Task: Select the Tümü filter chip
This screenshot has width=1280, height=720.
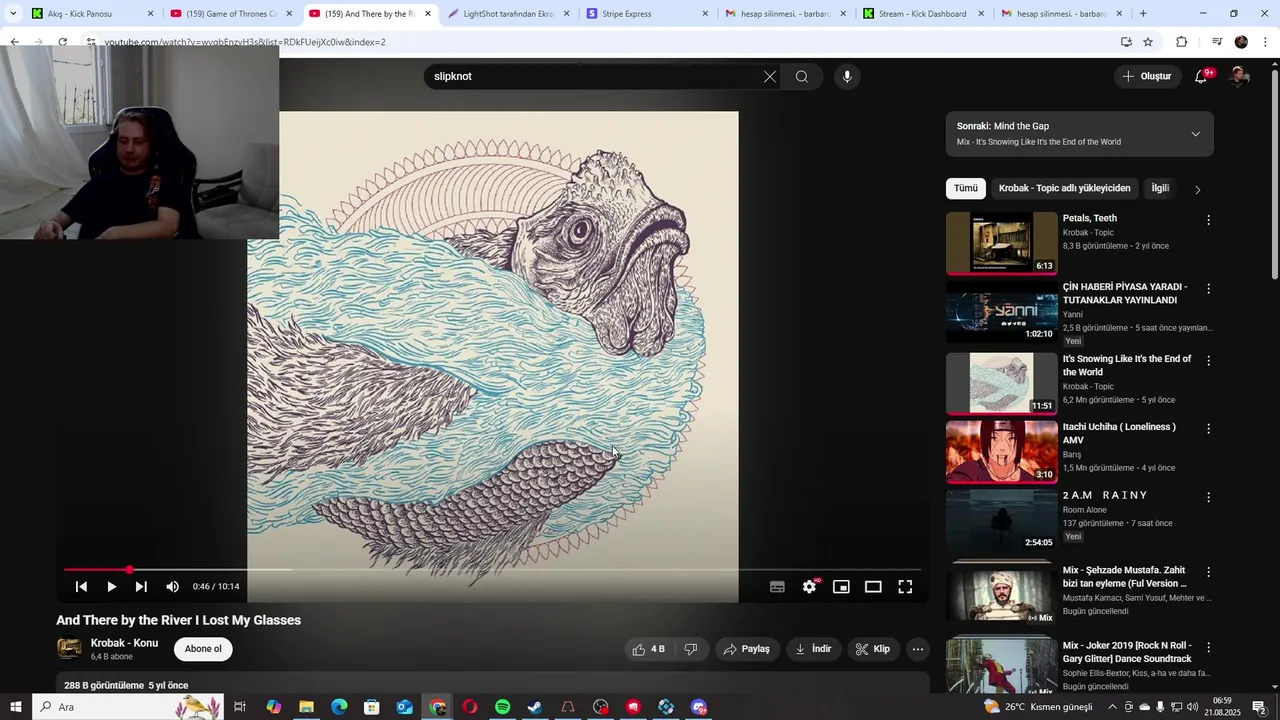Action: click(x=966, y=188)
